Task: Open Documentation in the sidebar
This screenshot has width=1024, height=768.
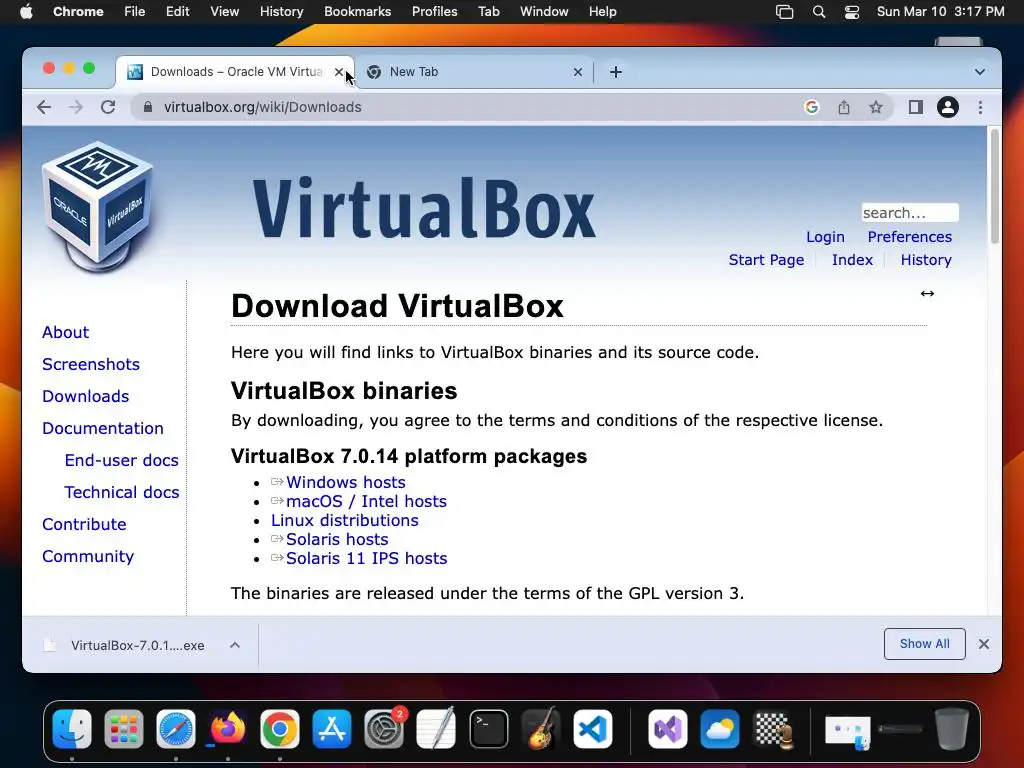Action: pyautogui.click(x=103, y=428)
